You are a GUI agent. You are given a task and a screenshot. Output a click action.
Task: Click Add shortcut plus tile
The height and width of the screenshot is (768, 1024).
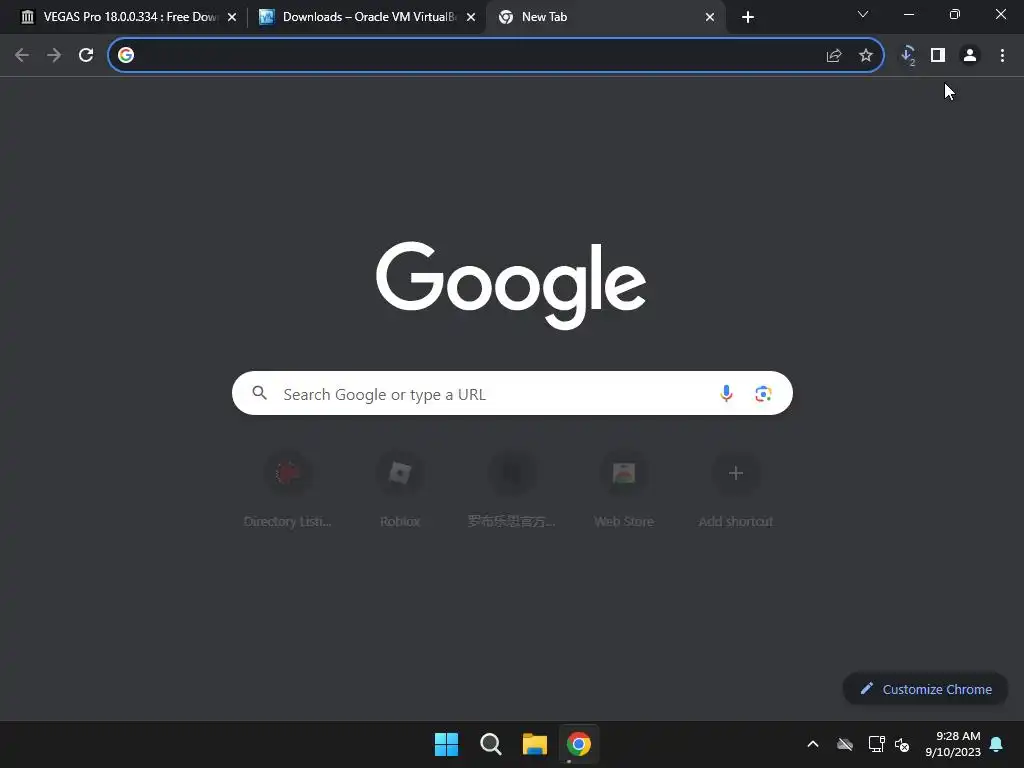(736, 490)
